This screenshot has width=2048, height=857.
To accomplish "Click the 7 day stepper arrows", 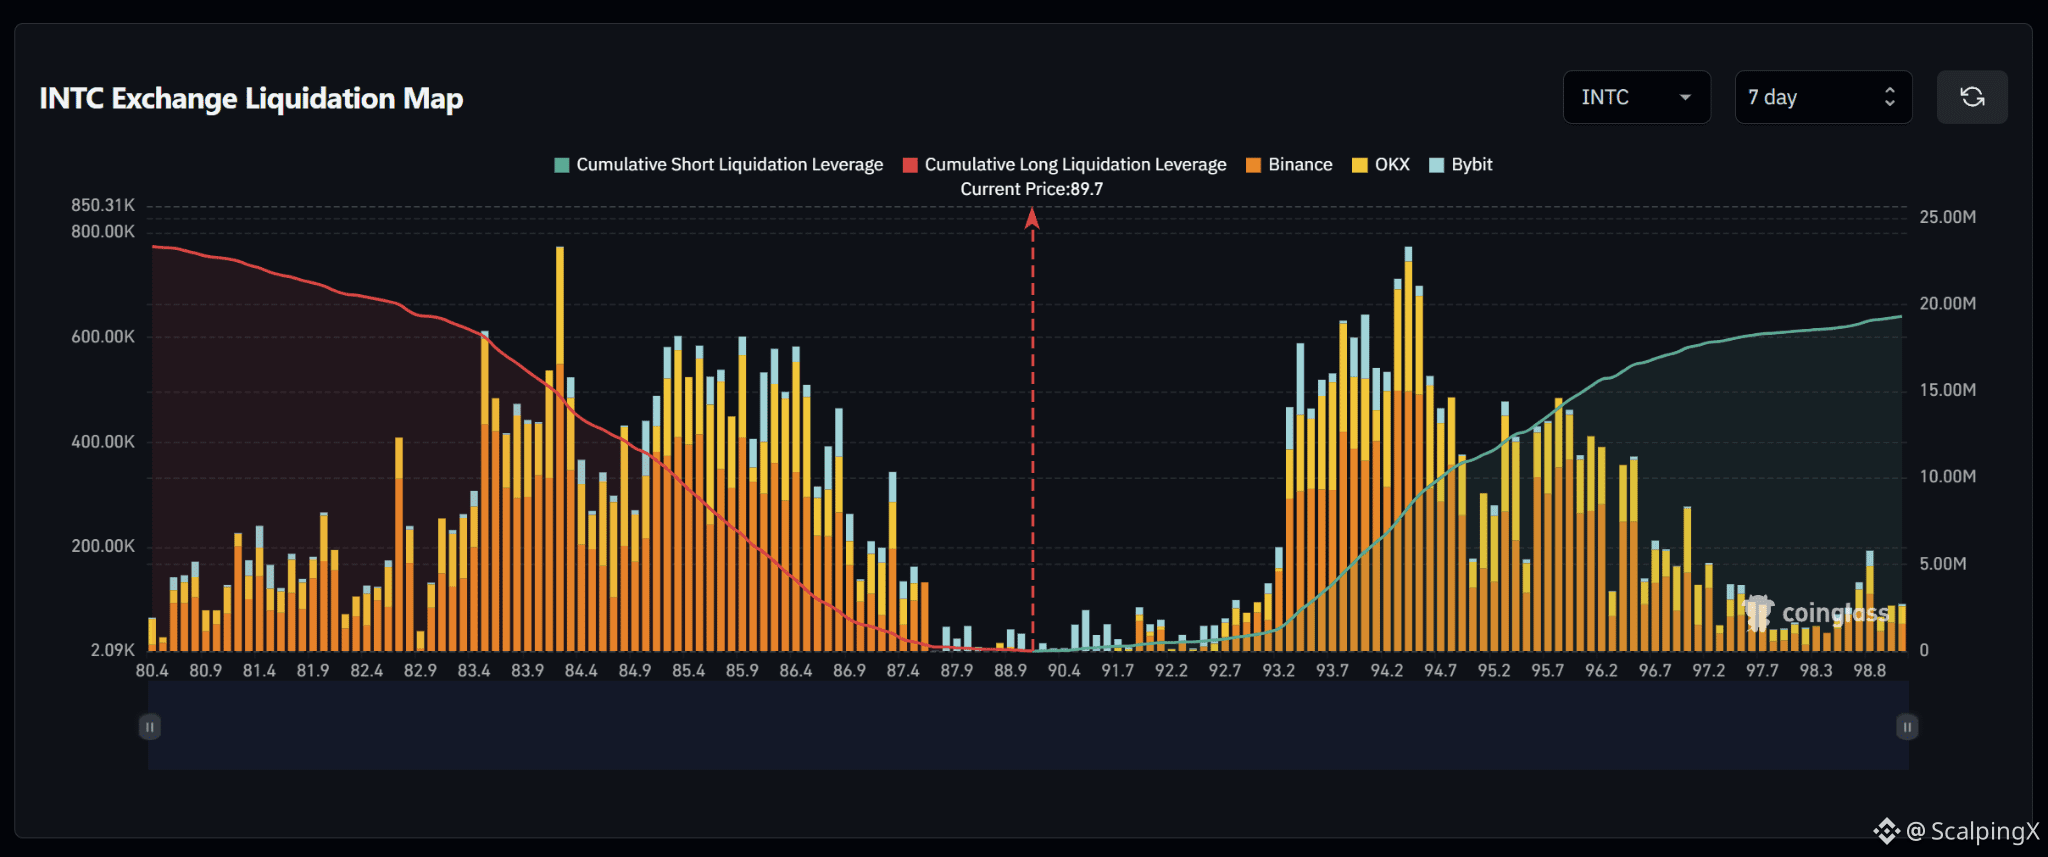I will pos(1889,97).
